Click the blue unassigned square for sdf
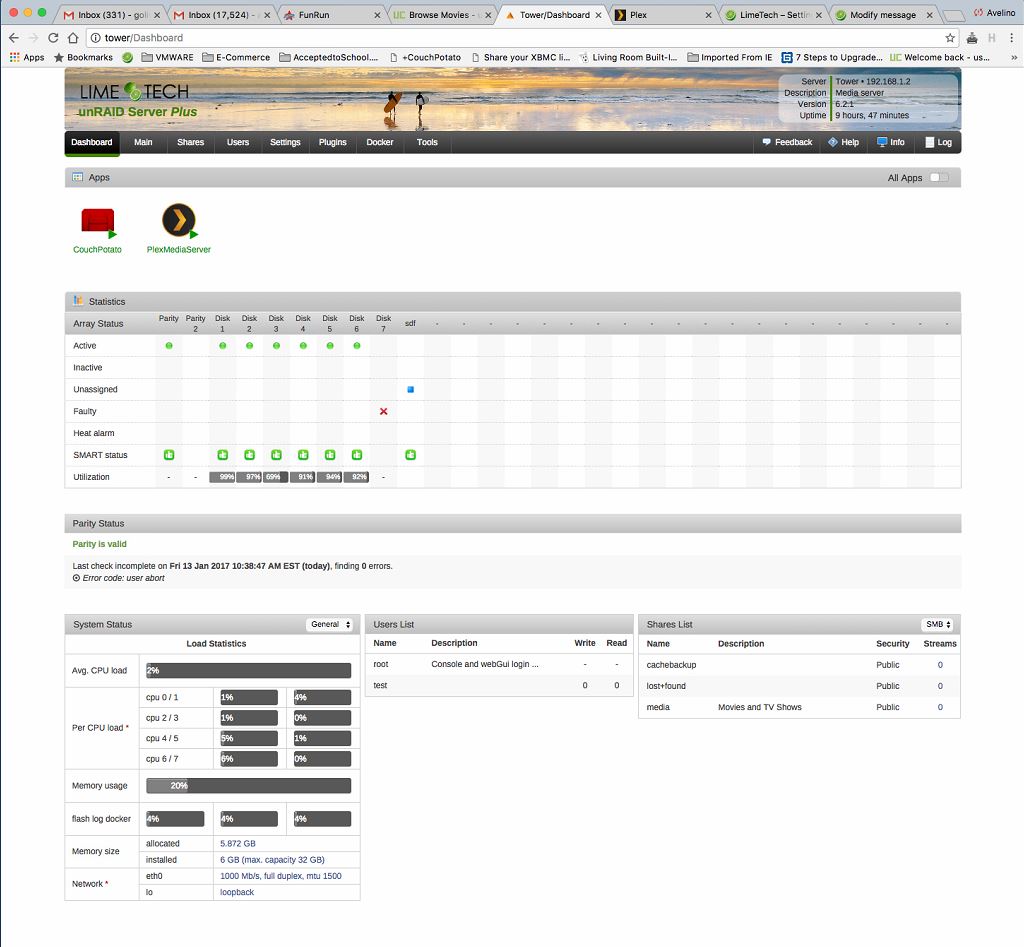Image resolution: width=1024 pixels, height=947 pixels. (410, 389)
